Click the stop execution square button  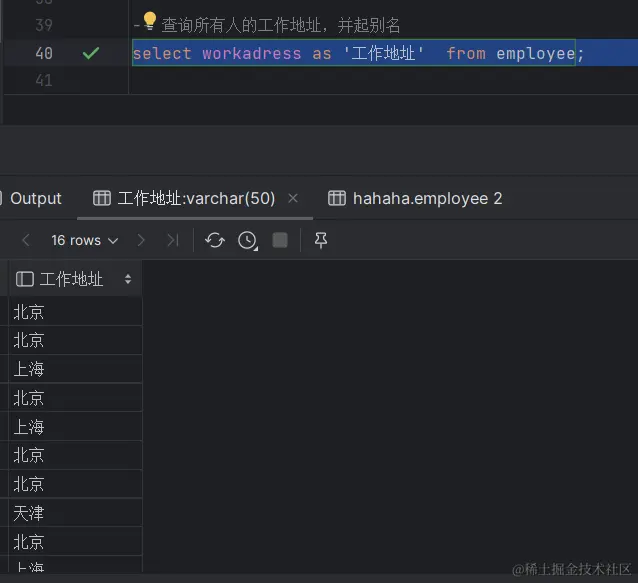[280, 240]
